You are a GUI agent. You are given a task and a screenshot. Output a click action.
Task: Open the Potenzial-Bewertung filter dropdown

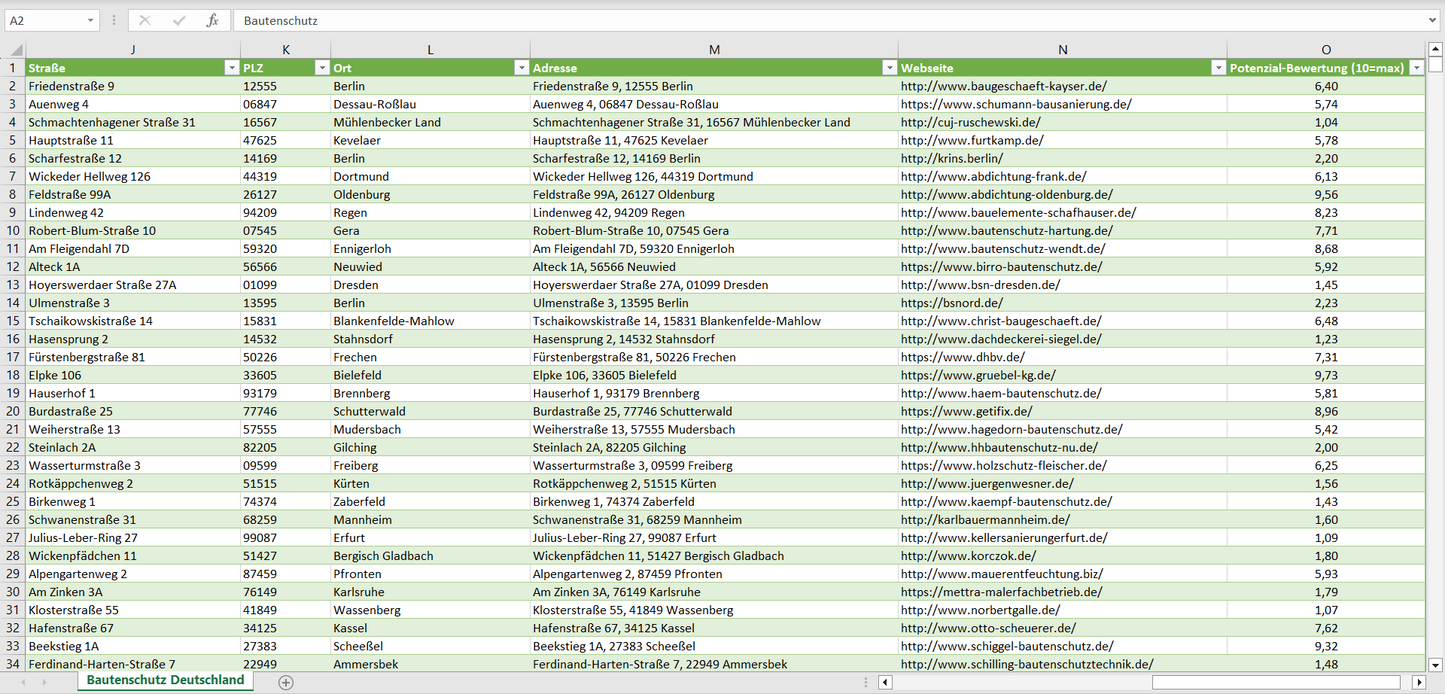coord(1416,68)
